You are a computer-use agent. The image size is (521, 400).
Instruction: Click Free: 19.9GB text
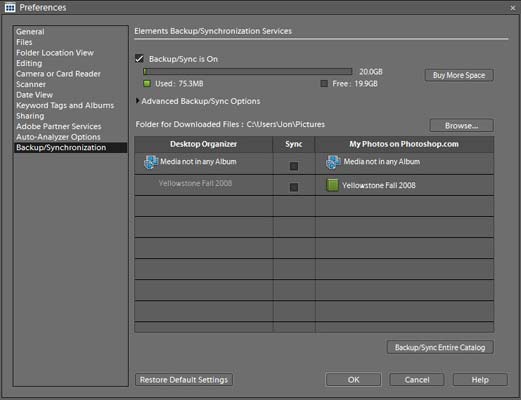(355, 84)
